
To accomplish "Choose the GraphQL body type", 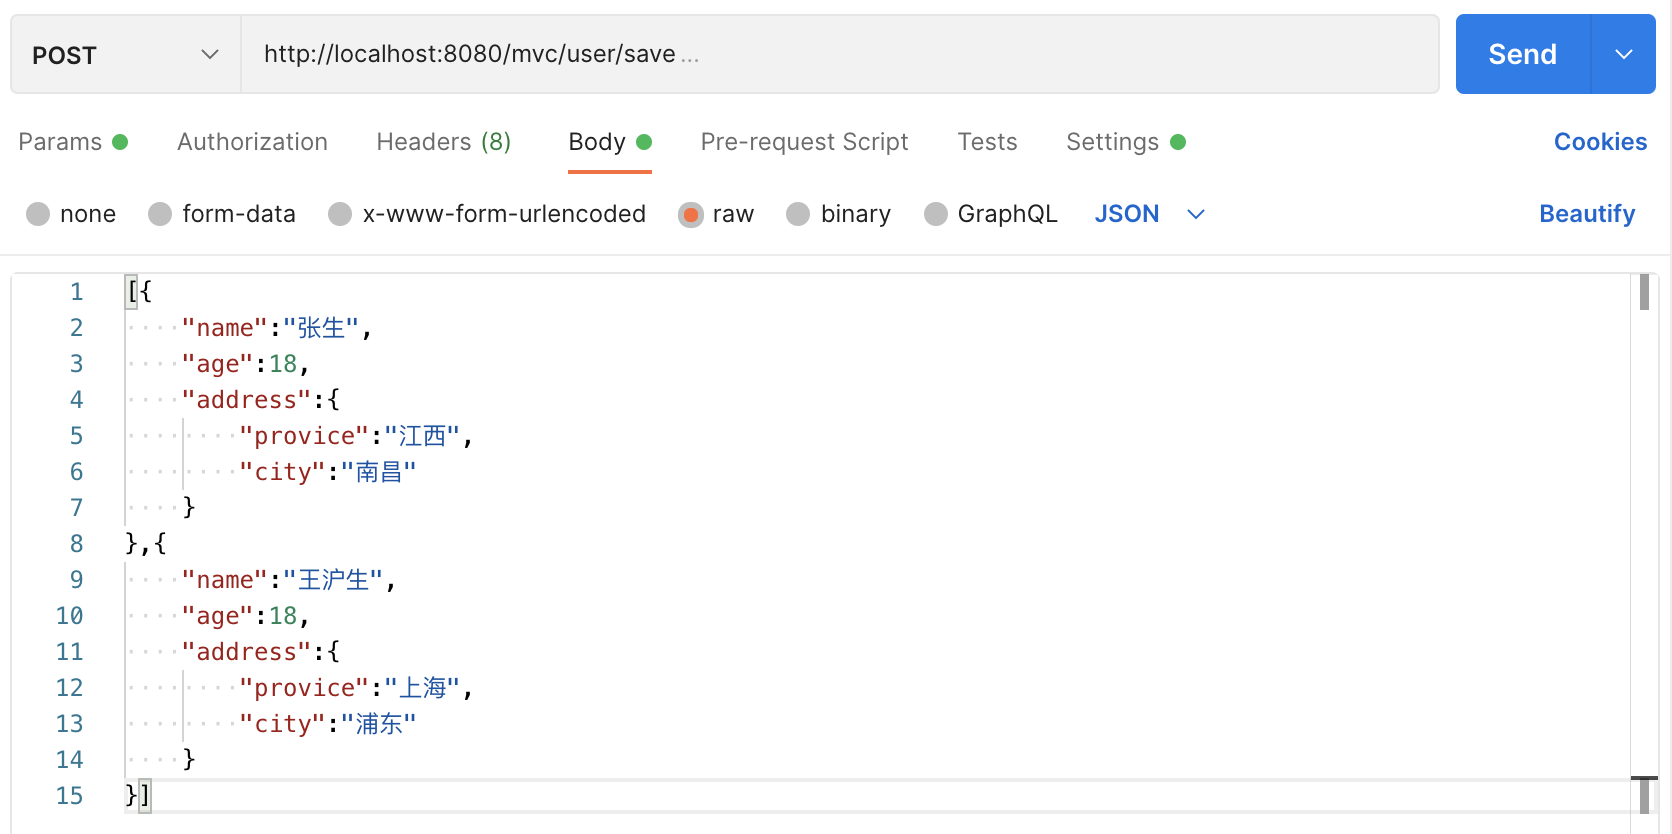I will [x=935, y=214].
